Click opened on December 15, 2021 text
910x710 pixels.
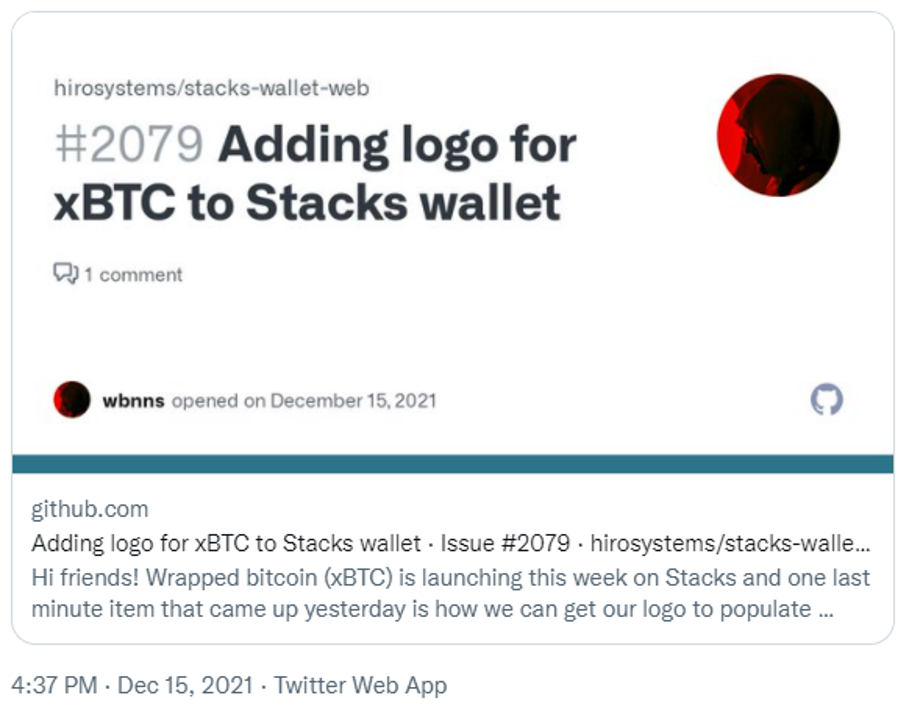(x=304, y=401)
